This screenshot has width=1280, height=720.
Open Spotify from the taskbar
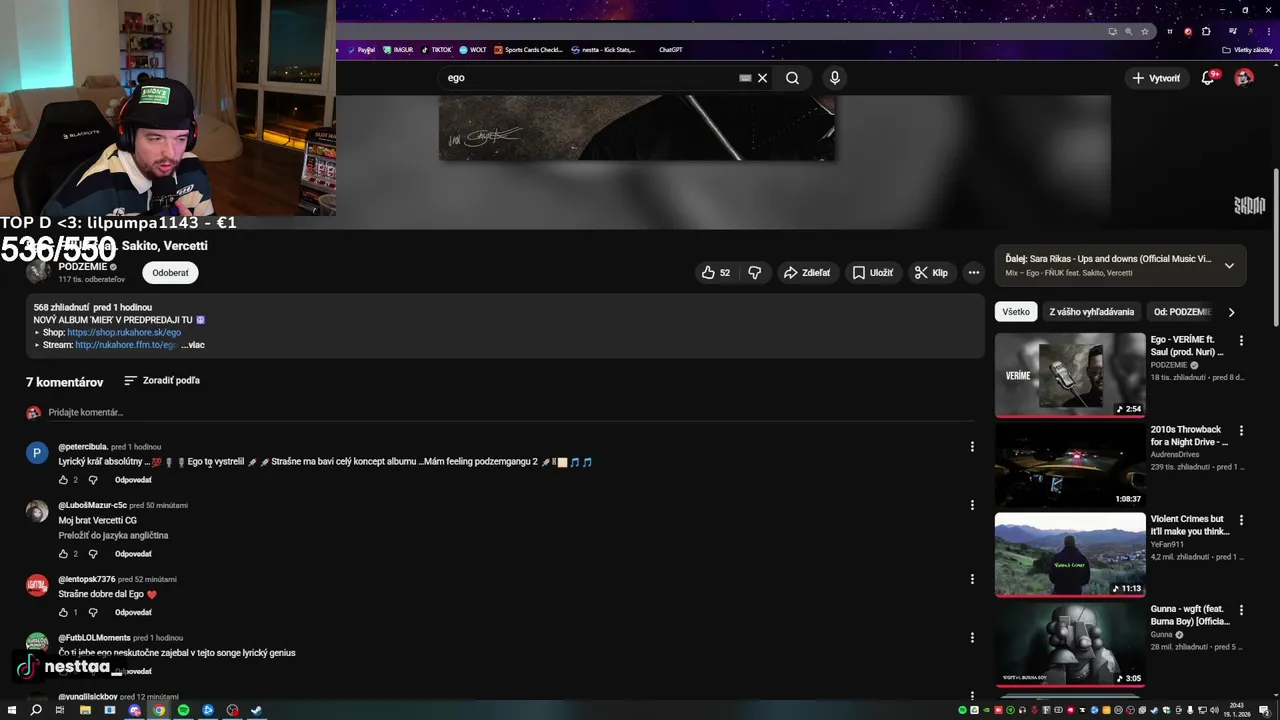tap(183, 710)
